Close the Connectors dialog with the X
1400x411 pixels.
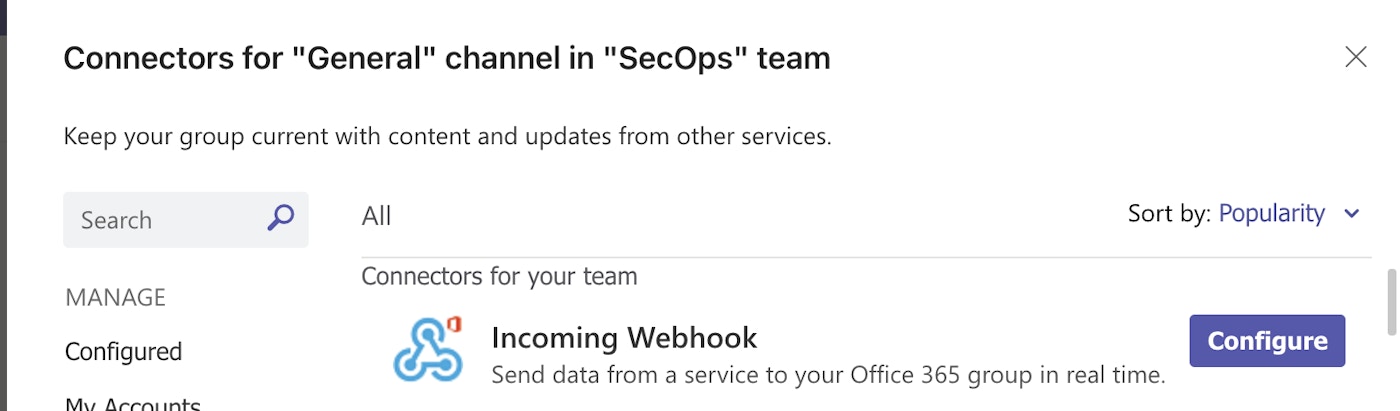1355,57
